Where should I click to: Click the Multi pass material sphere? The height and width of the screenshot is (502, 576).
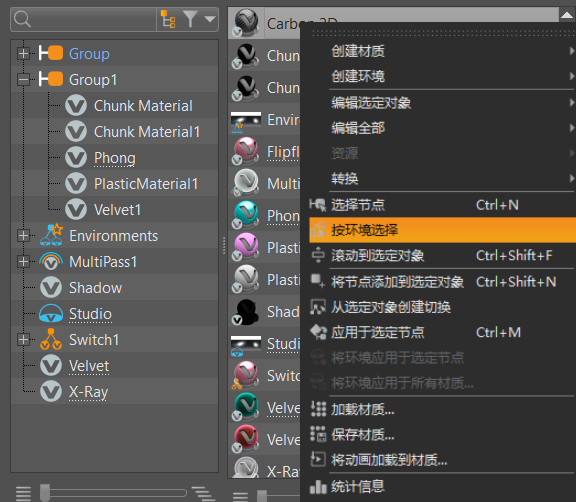[246, 183]
